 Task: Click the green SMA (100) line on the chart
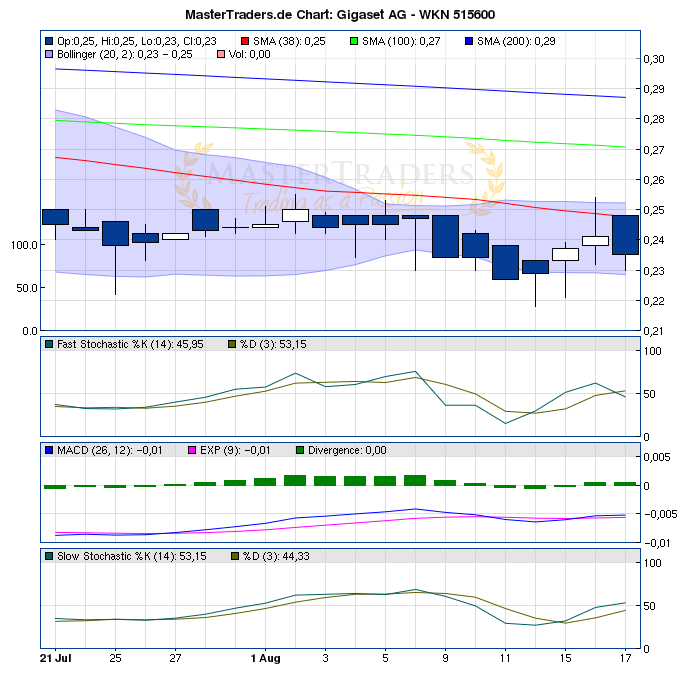[340, 132]
